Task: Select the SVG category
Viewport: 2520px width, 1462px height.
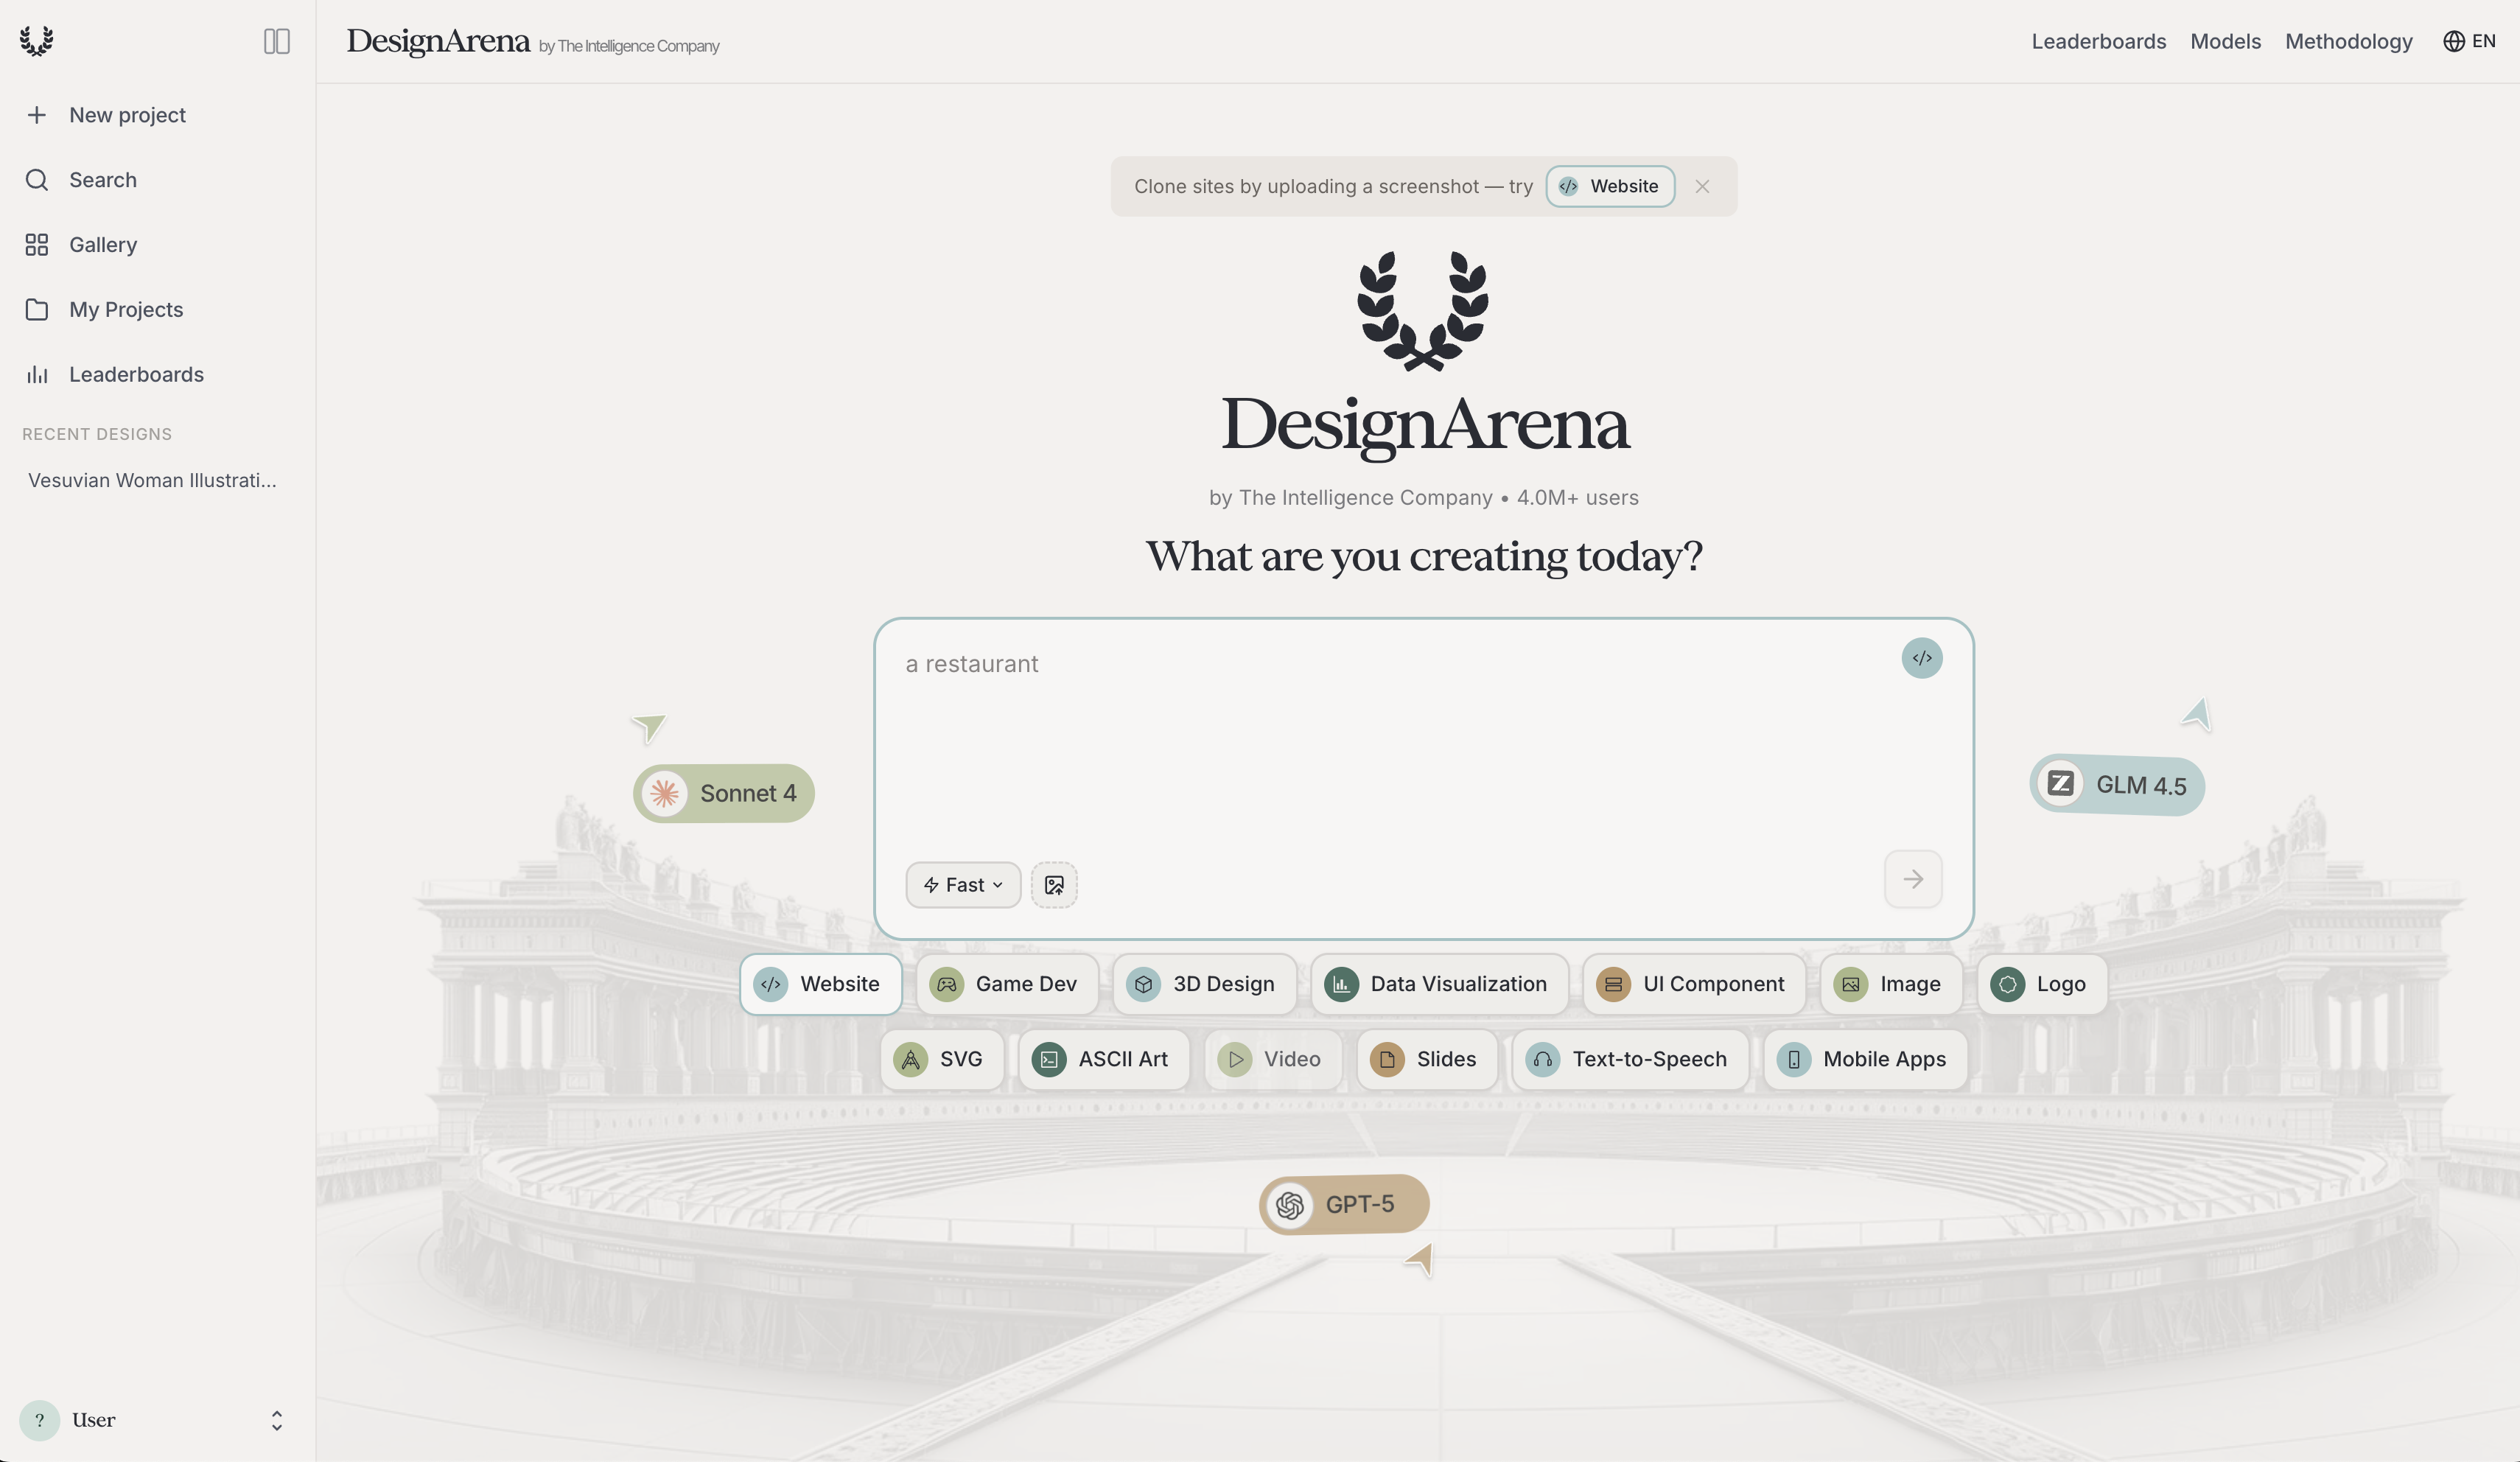Action: [x=942, y=1059]
